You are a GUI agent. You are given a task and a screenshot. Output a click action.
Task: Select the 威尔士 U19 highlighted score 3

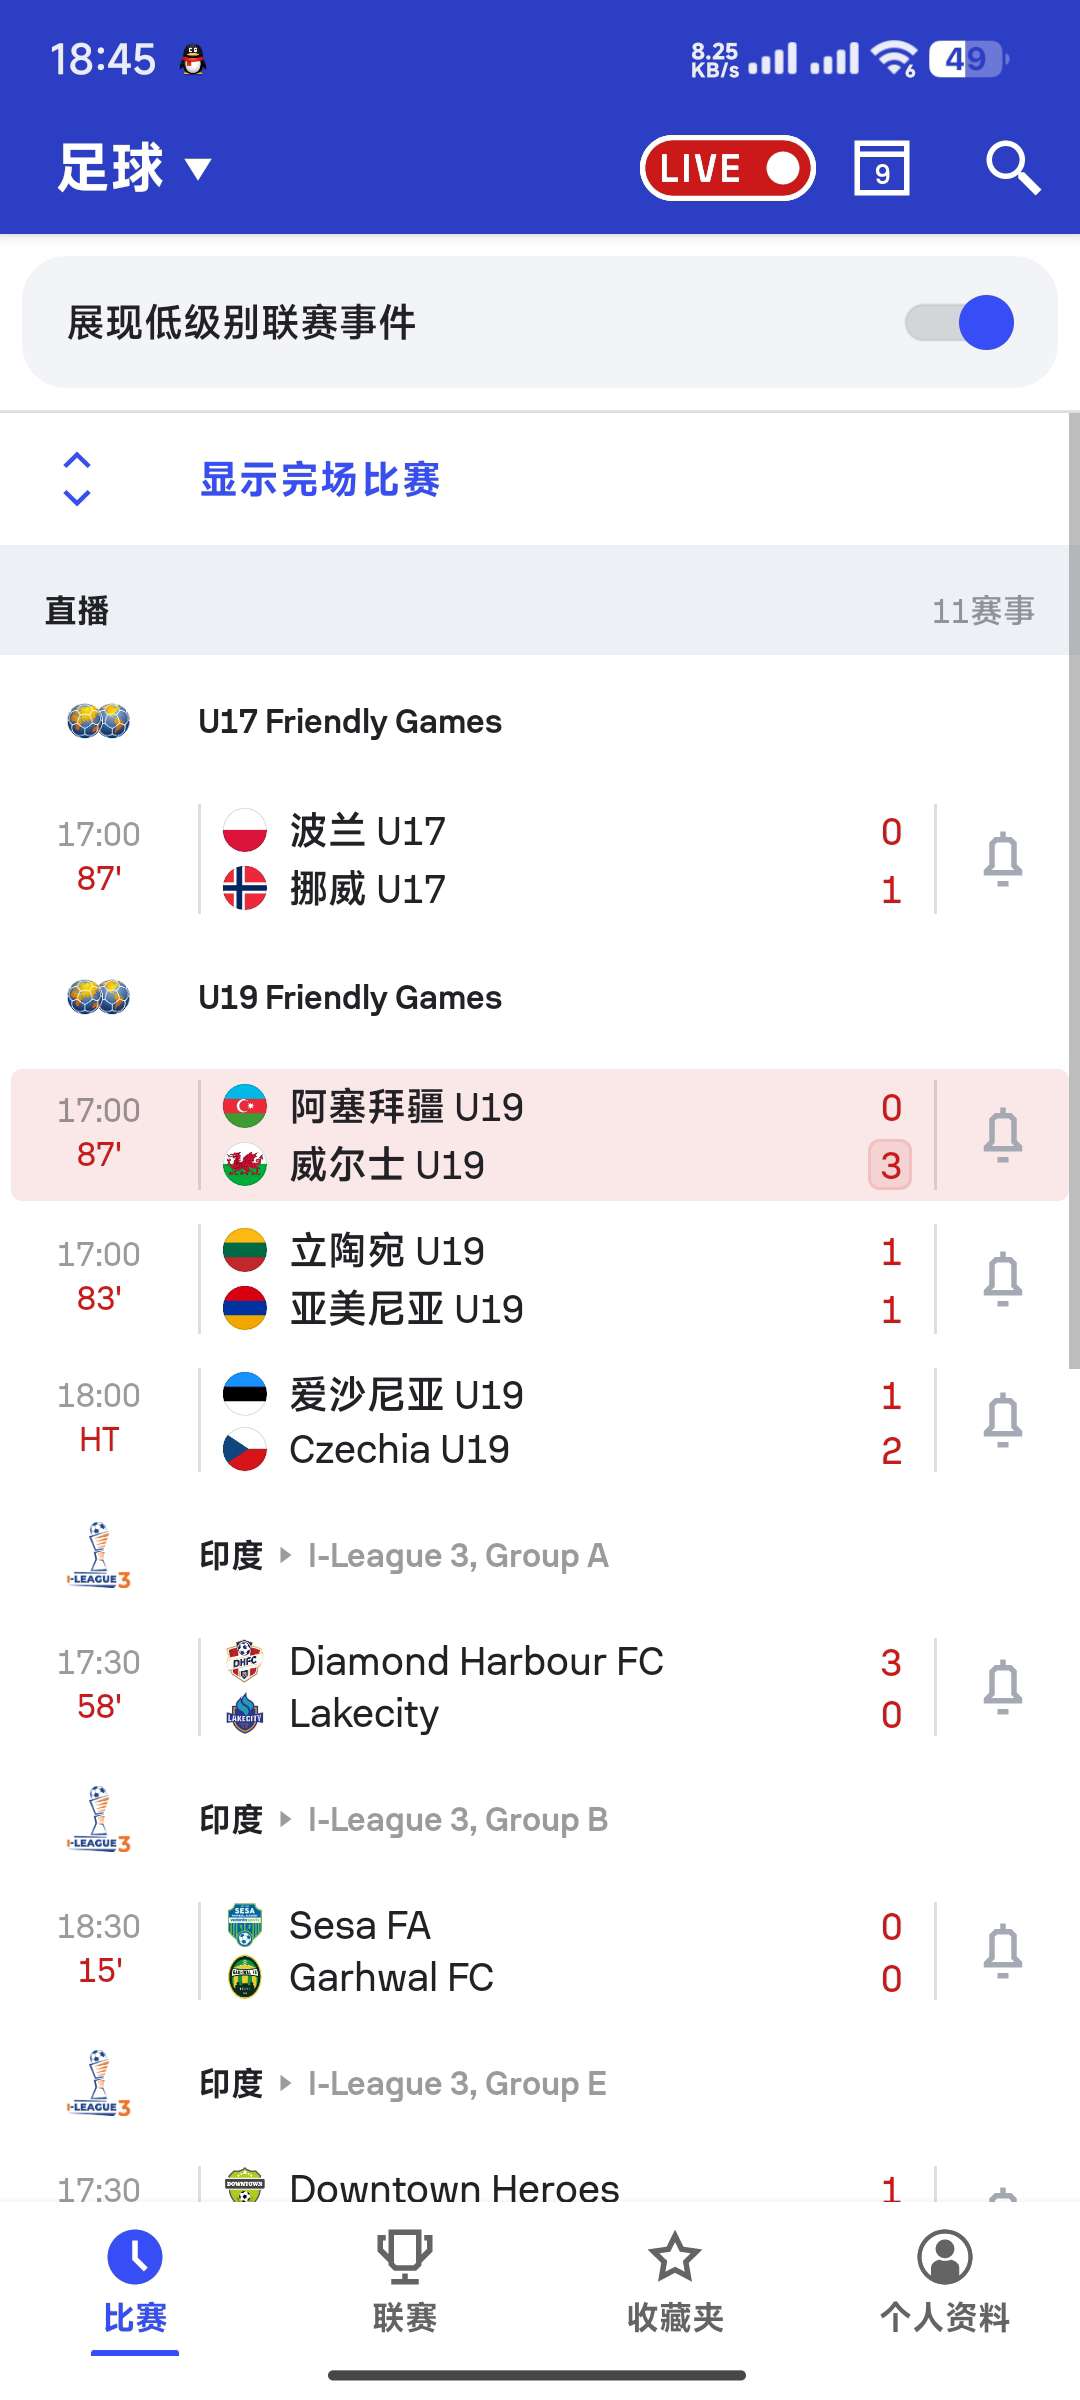(890, 1165)
